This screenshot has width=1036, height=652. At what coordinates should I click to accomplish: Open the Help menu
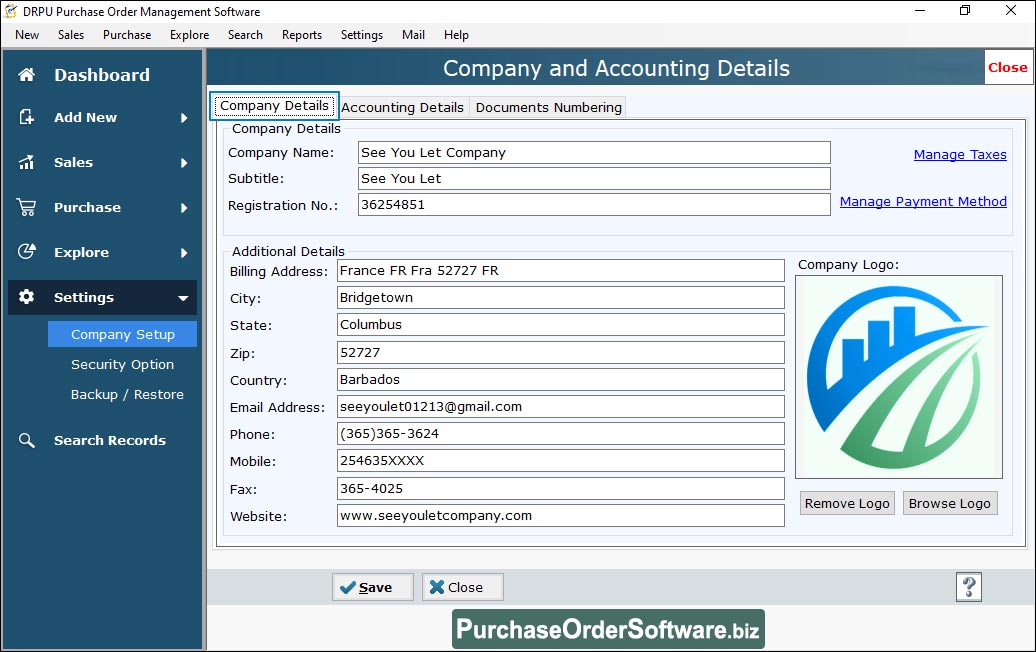coord(456,34)
